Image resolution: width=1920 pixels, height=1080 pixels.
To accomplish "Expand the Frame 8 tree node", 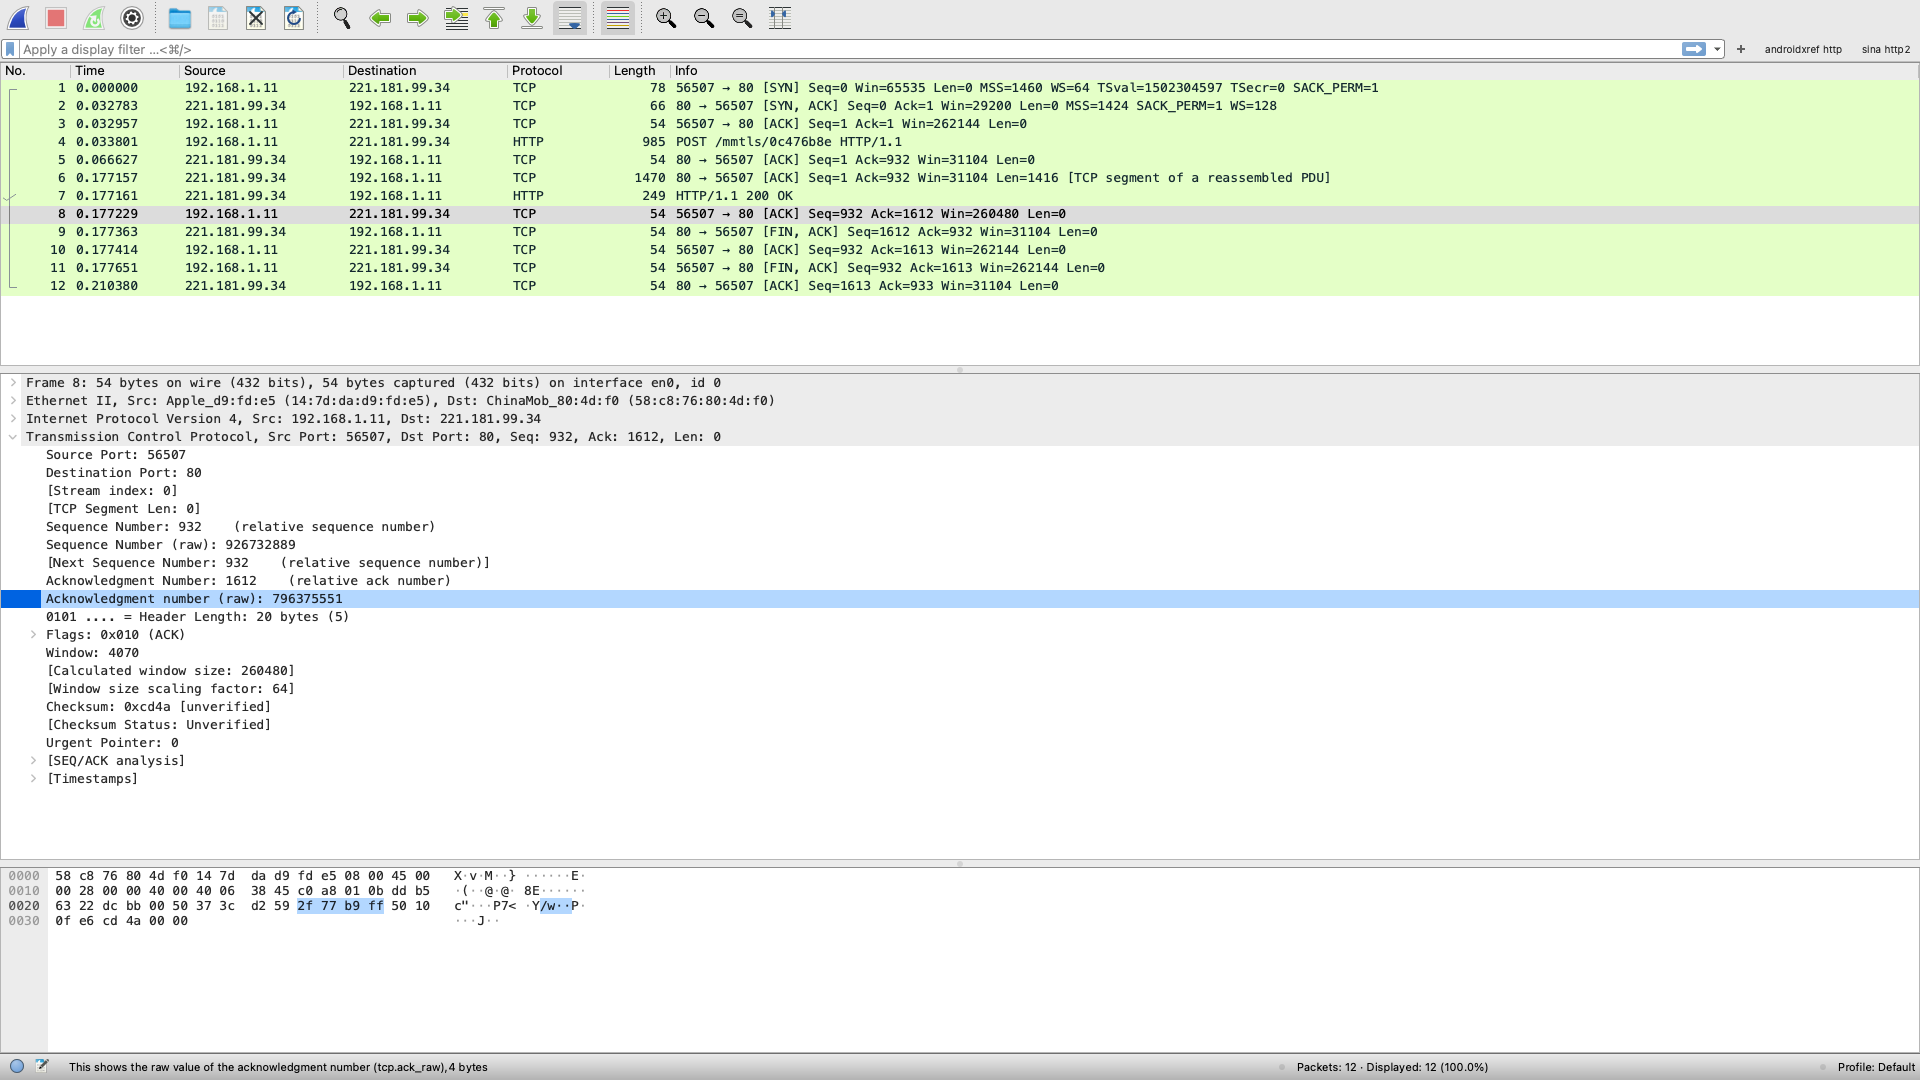I will pyautogui.click(x=13, y=383).
